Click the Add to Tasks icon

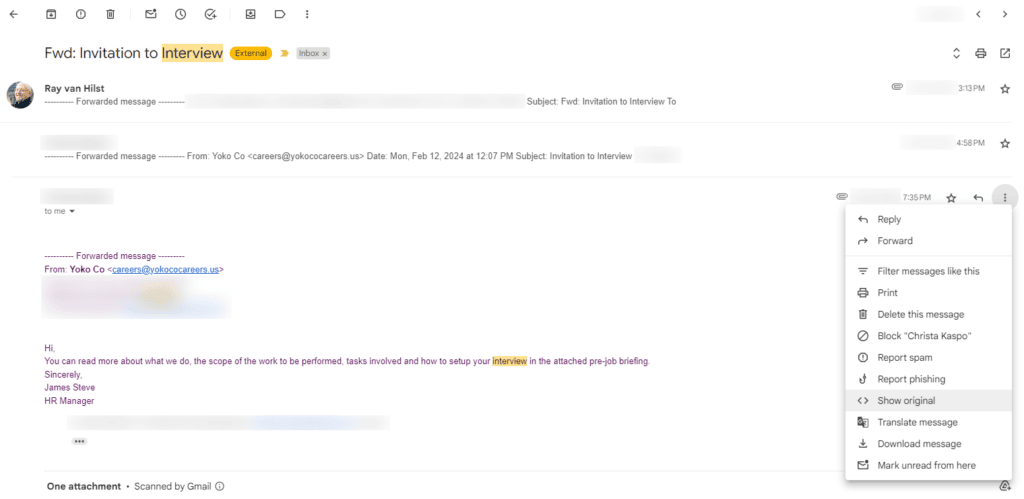pyautogui.click(x=210, y=15)
